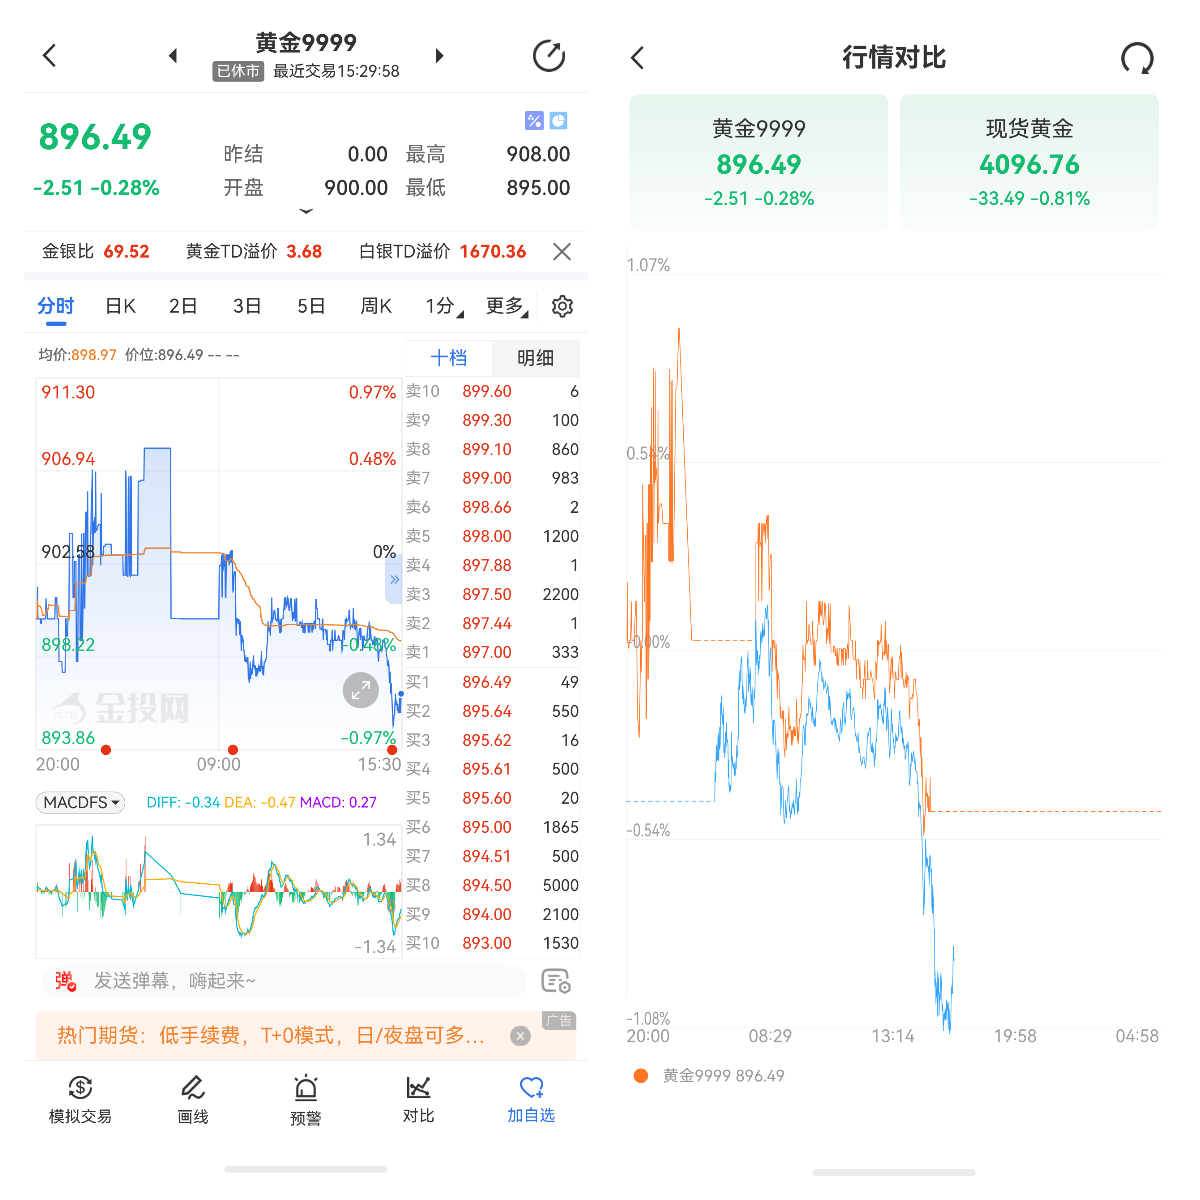The image size is (1200, 1200).
Task: Click the 黄金TD溢价 3.68 value
Action: 304,252
